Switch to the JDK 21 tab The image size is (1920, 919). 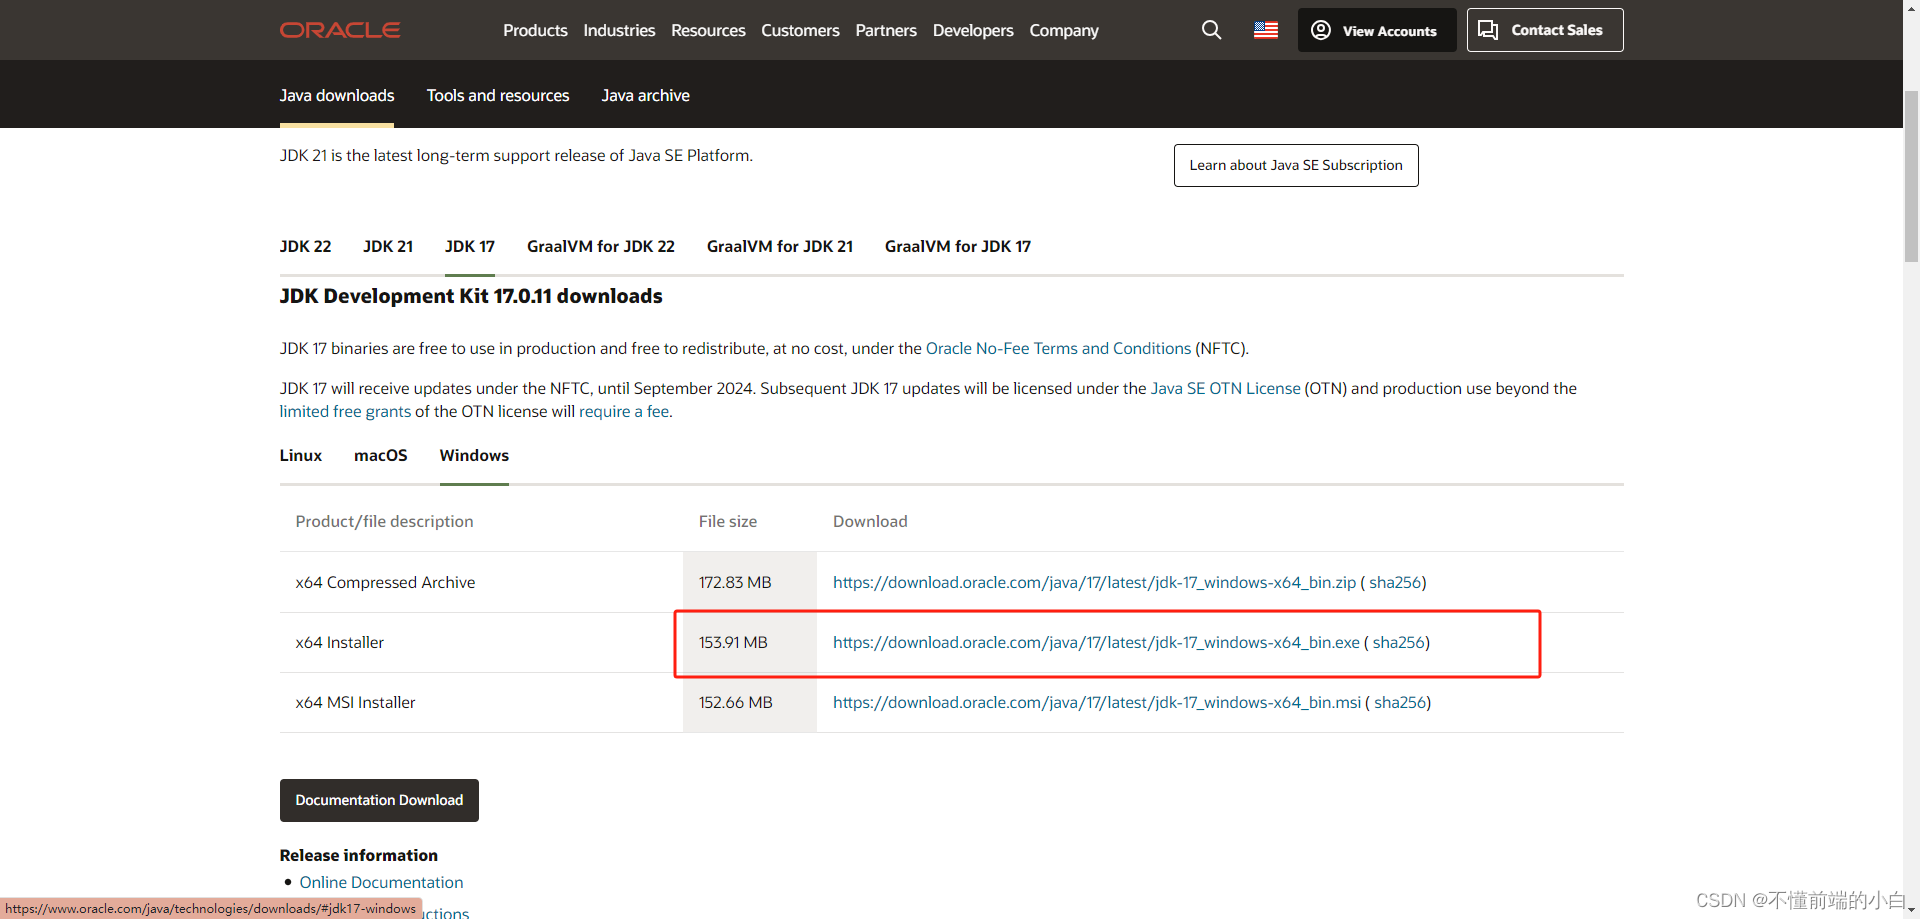(x=388, y=246)
